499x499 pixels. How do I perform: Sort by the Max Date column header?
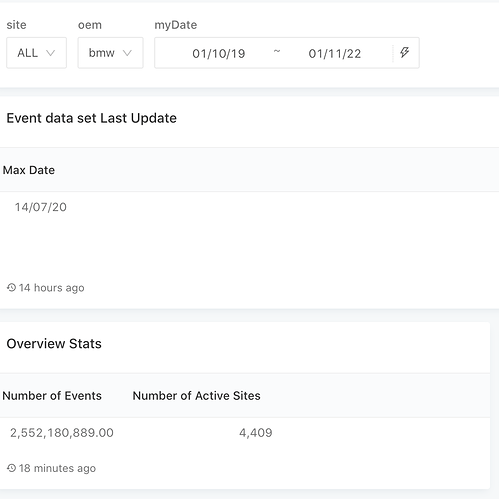tap(29, 170)
